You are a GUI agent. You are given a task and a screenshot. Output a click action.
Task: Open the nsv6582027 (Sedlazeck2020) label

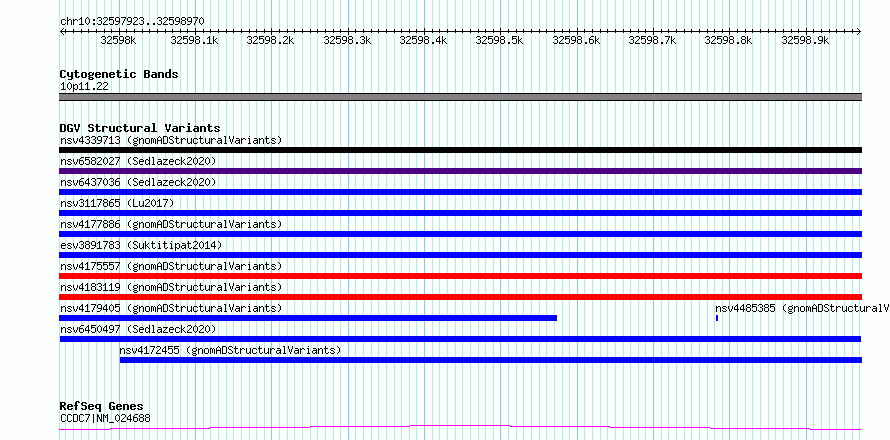tap(138, 161)
